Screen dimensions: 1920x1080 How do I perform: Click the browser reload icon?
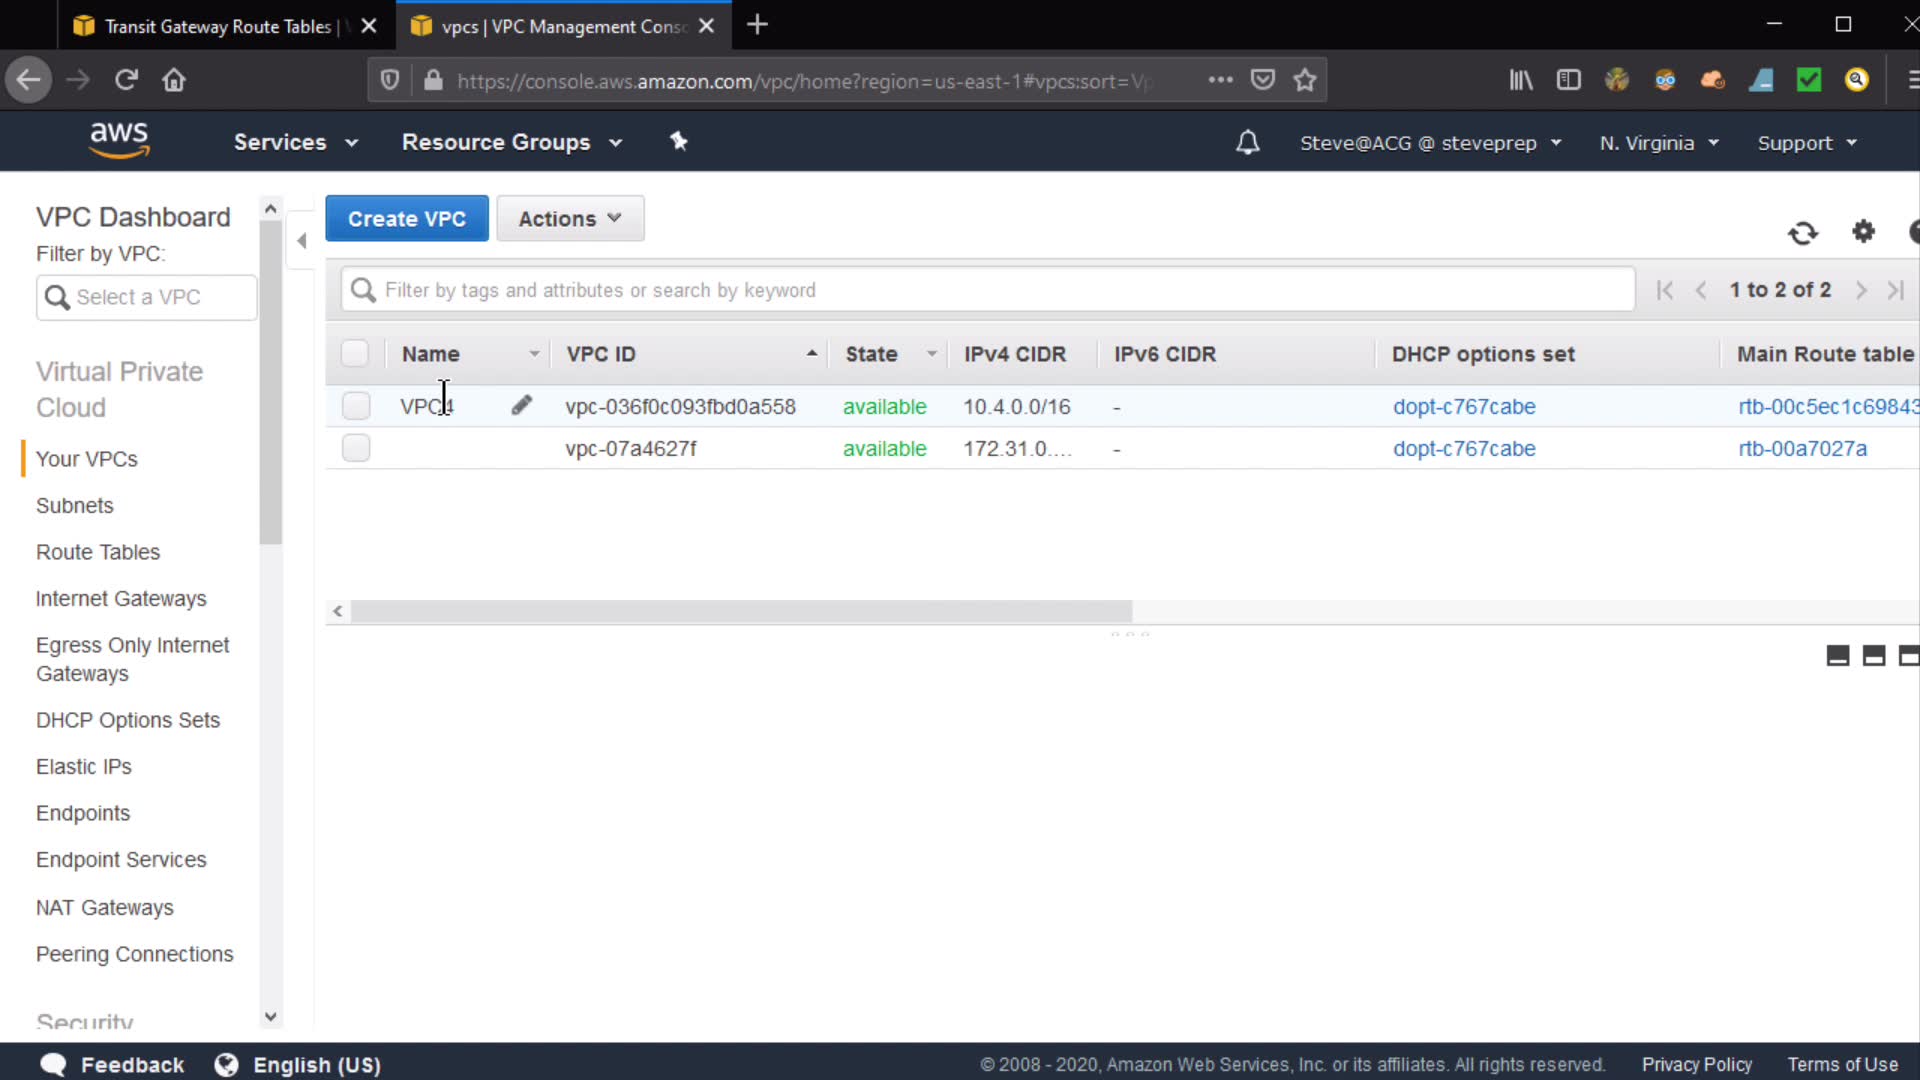pyautogui.click(x=126, y=80)
